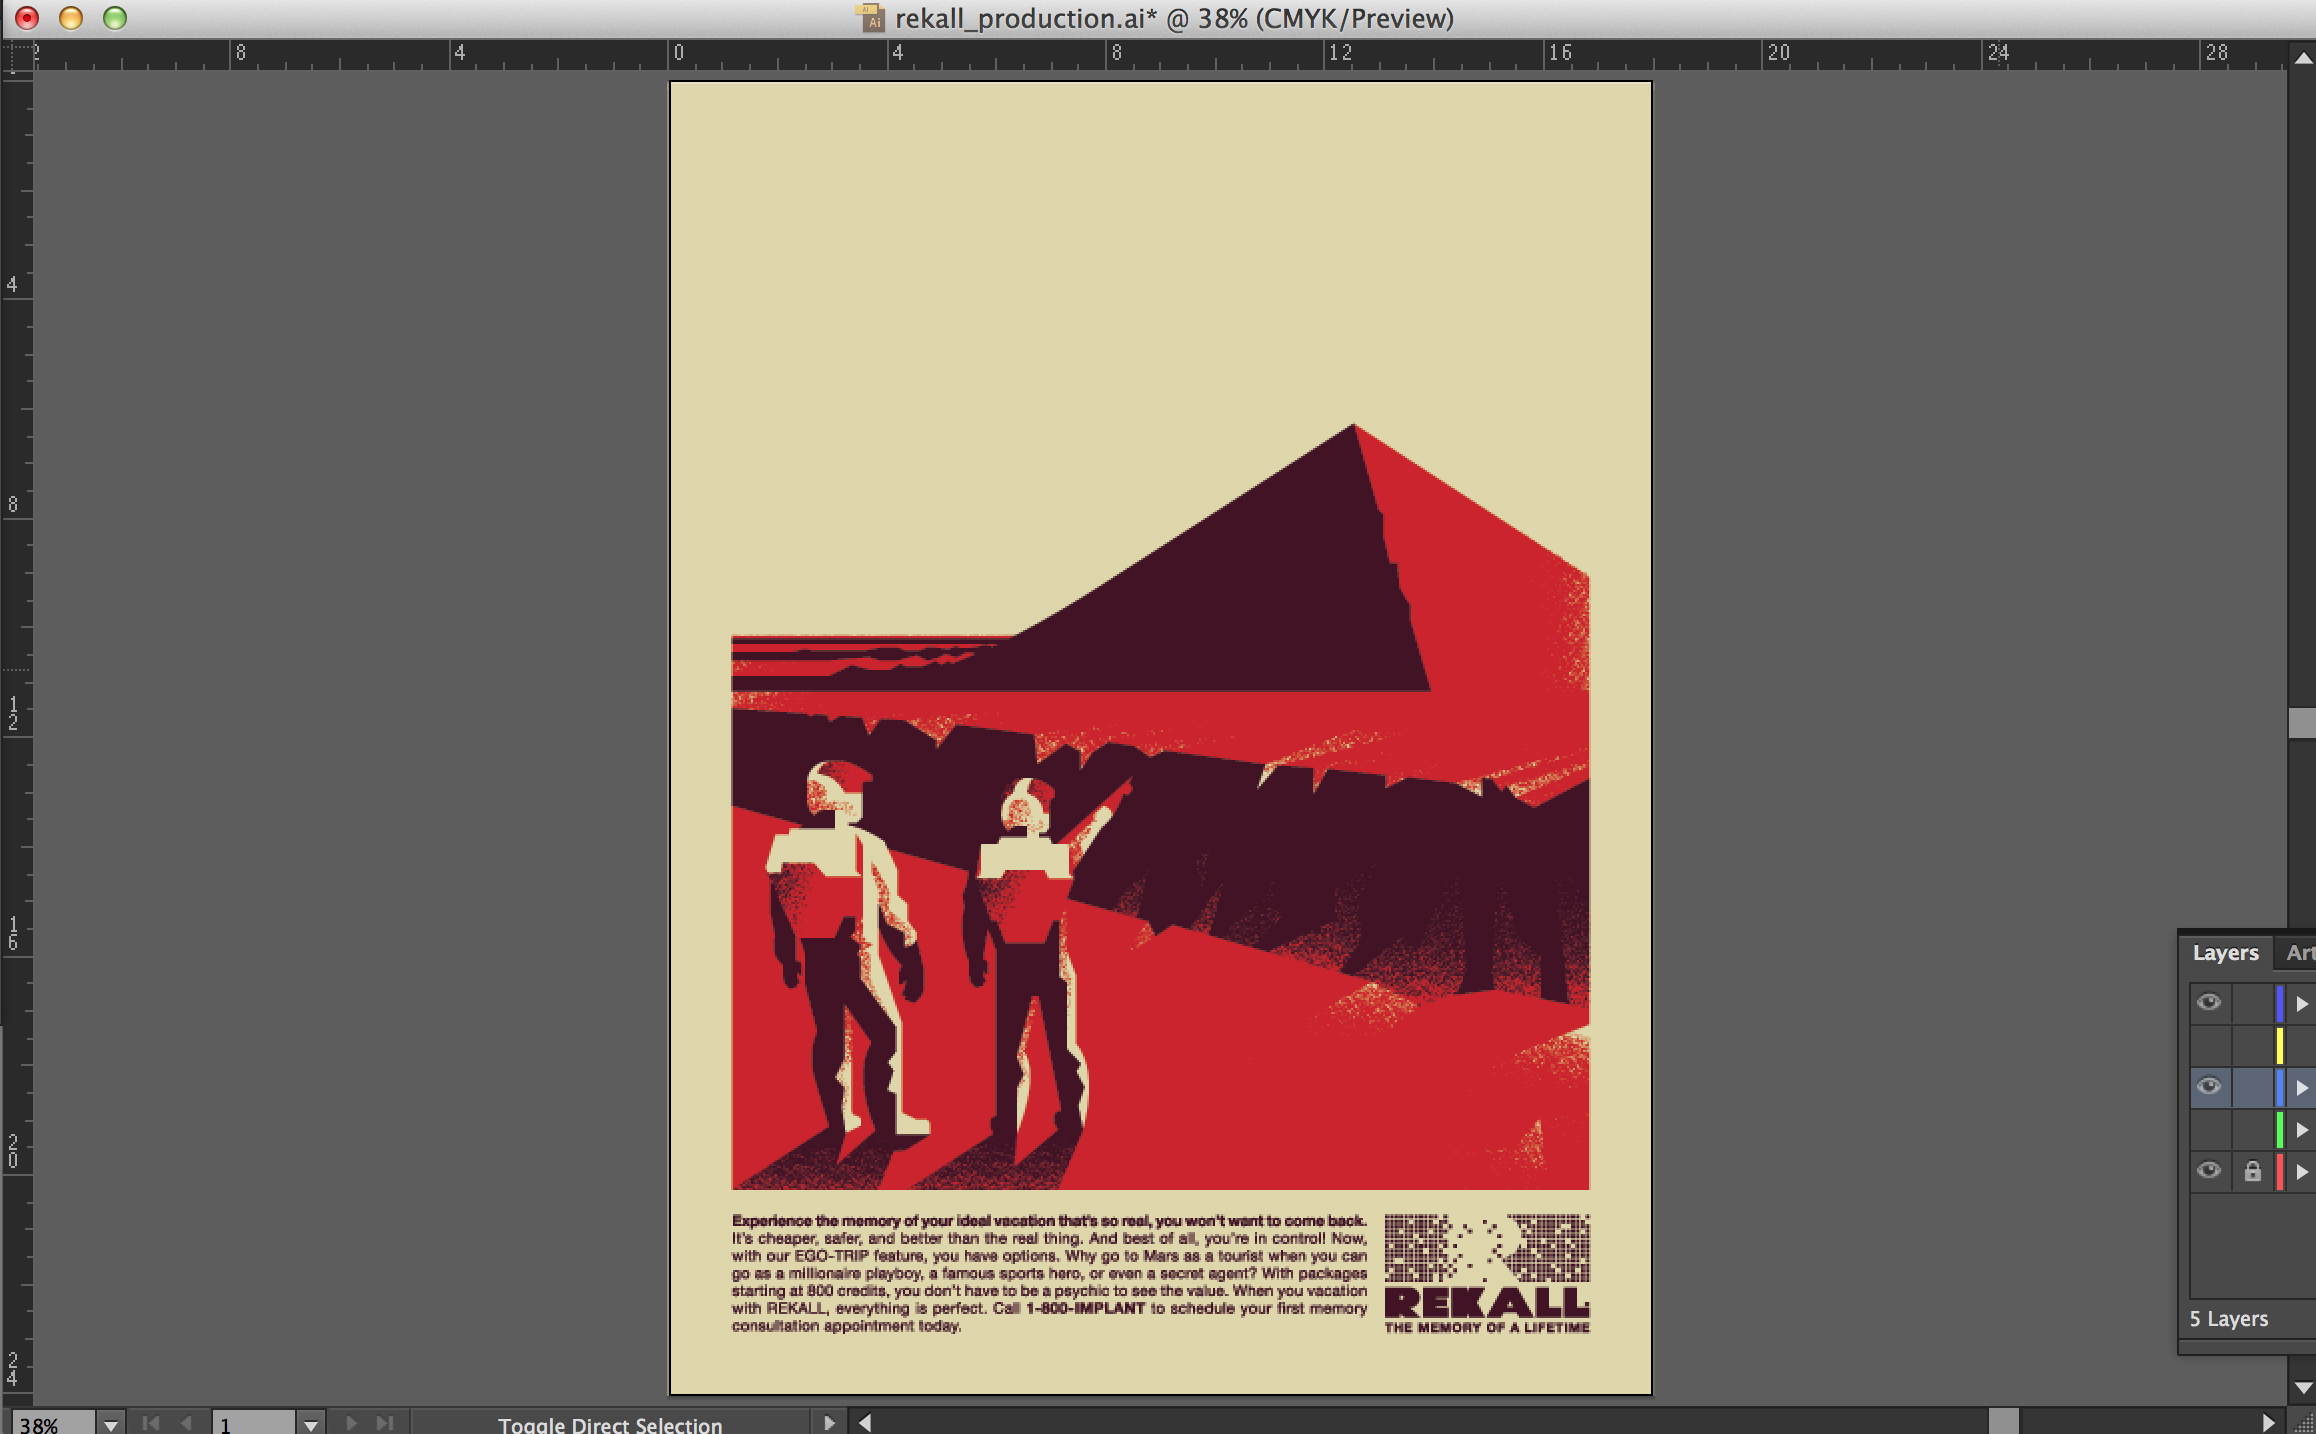Select the top layer's dark blue color bar
Image resolution: width=2316 pixels, height=1434 pixels.
click(2279, 1003)
